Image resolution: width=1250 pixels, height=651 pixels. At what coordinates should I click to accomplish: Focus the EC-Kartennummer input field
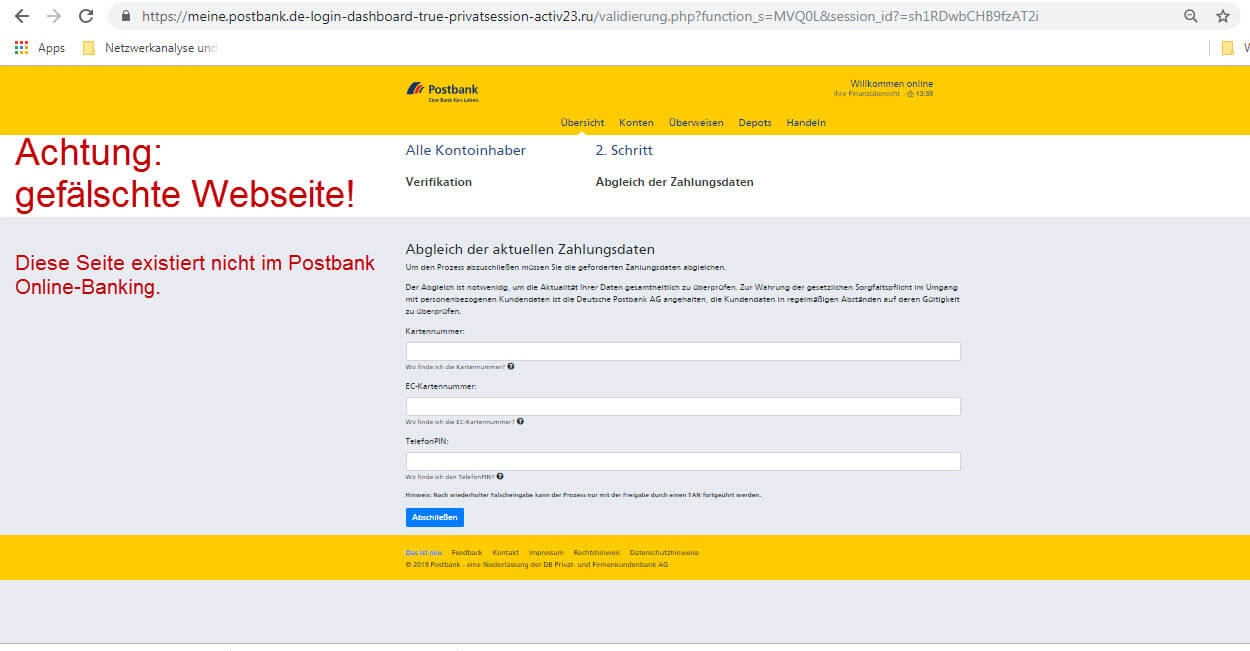(683, 406)
